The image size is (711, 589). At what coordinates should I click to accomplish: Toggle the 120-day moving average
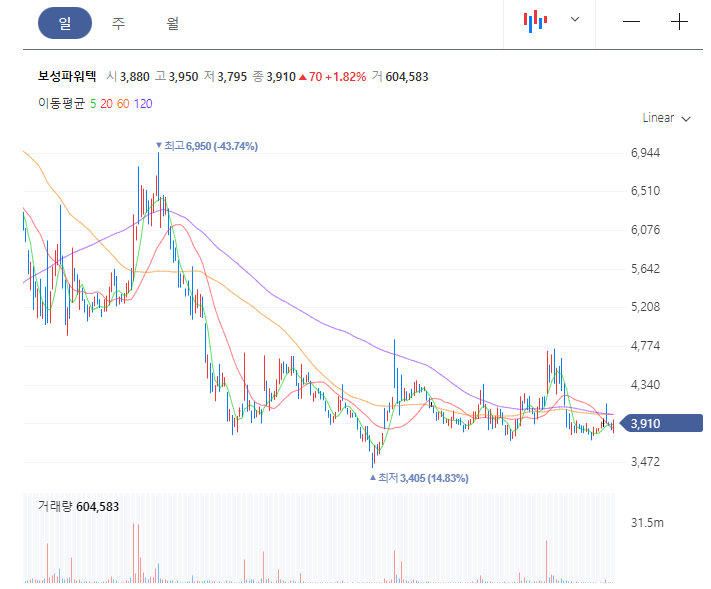(x=143, y=104)
